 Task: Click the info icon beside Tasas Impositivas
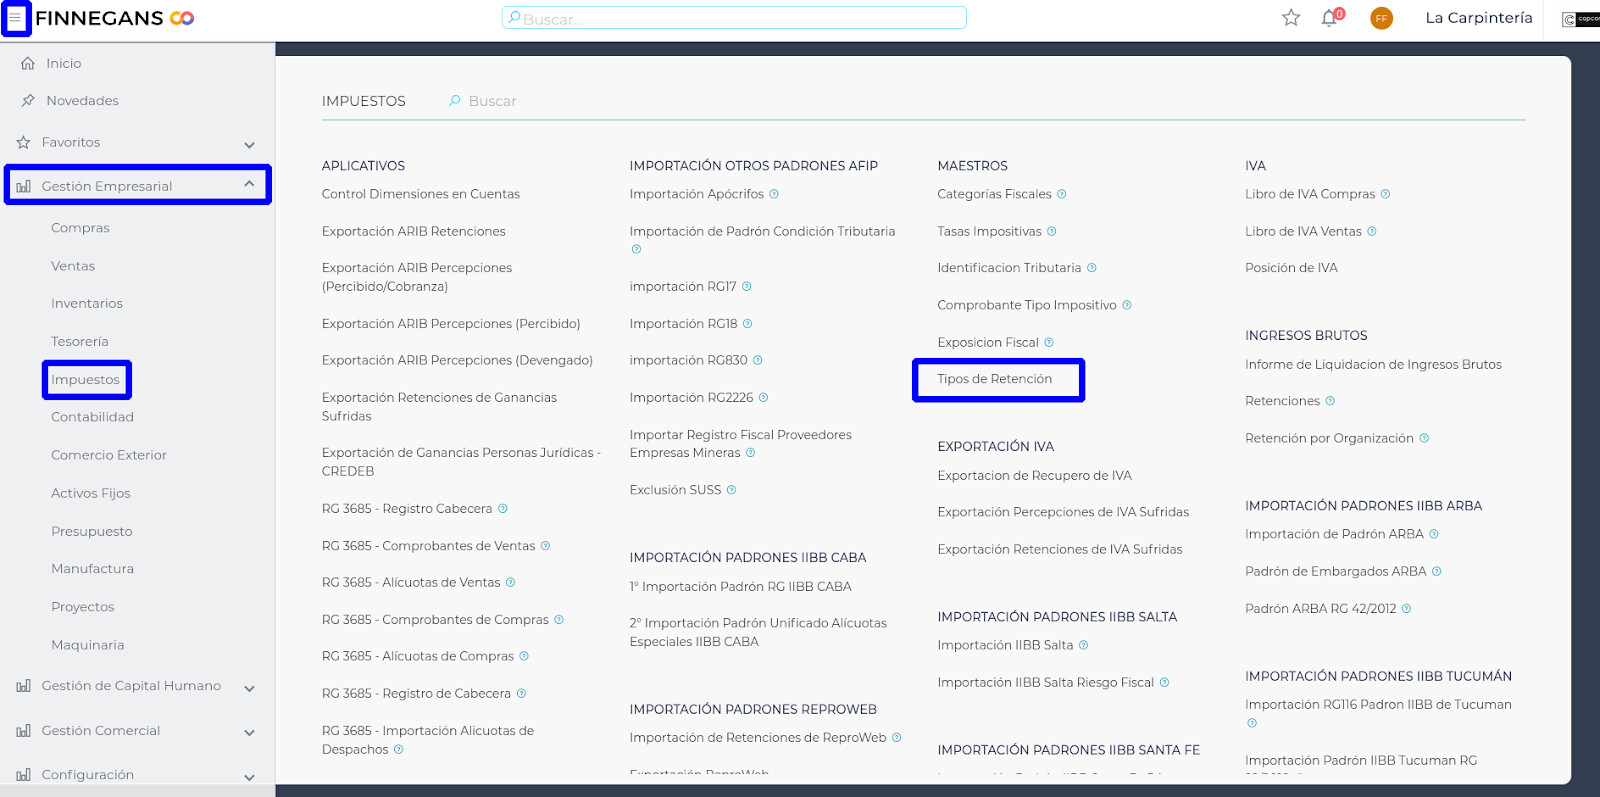(x=1052, y=231)
